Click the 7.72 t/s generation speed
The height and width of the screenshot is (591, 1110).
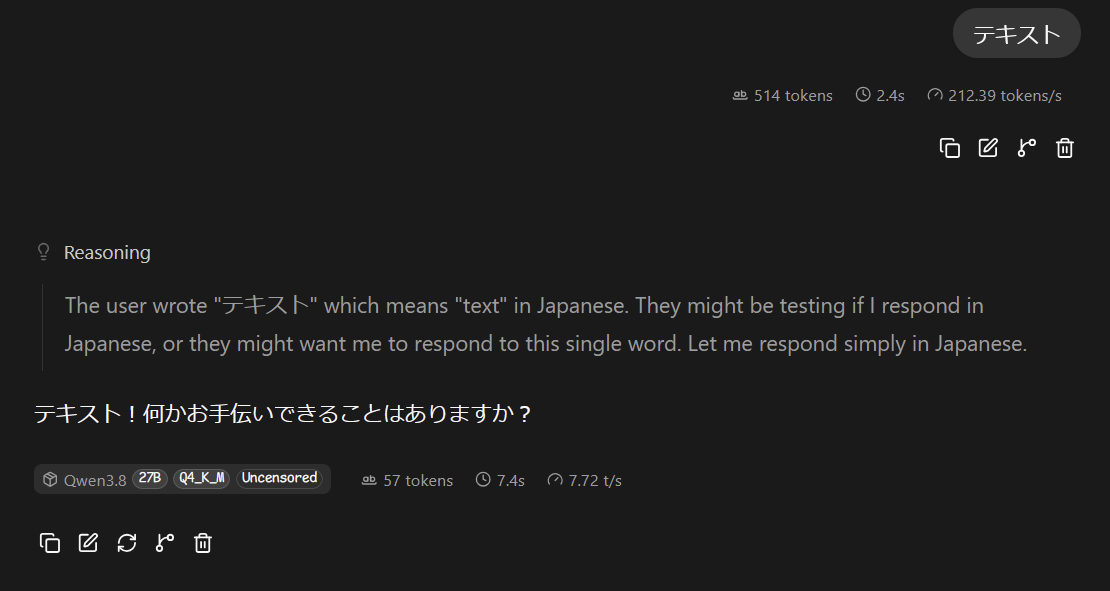pos(585,481)
